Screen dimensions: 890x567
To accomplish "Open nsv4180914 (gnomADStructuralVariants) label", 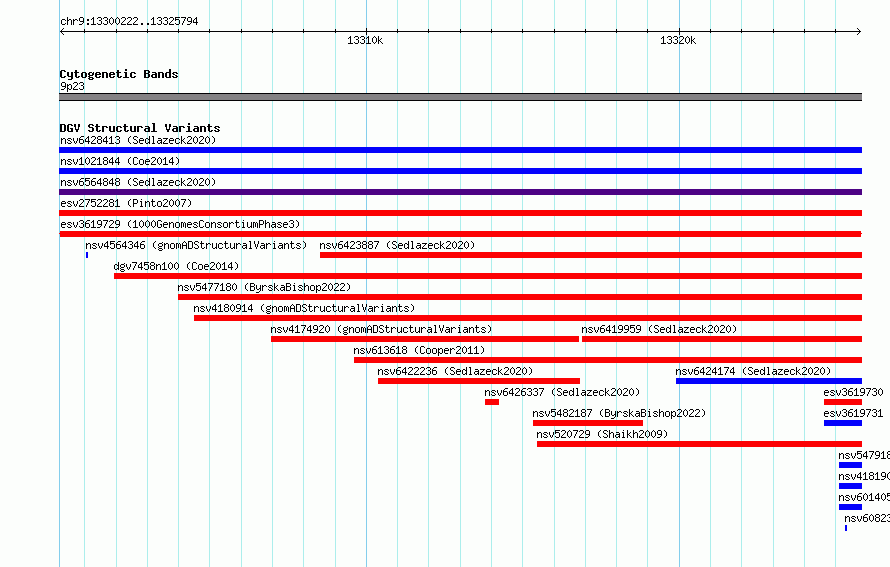I will tap(304, 308).
